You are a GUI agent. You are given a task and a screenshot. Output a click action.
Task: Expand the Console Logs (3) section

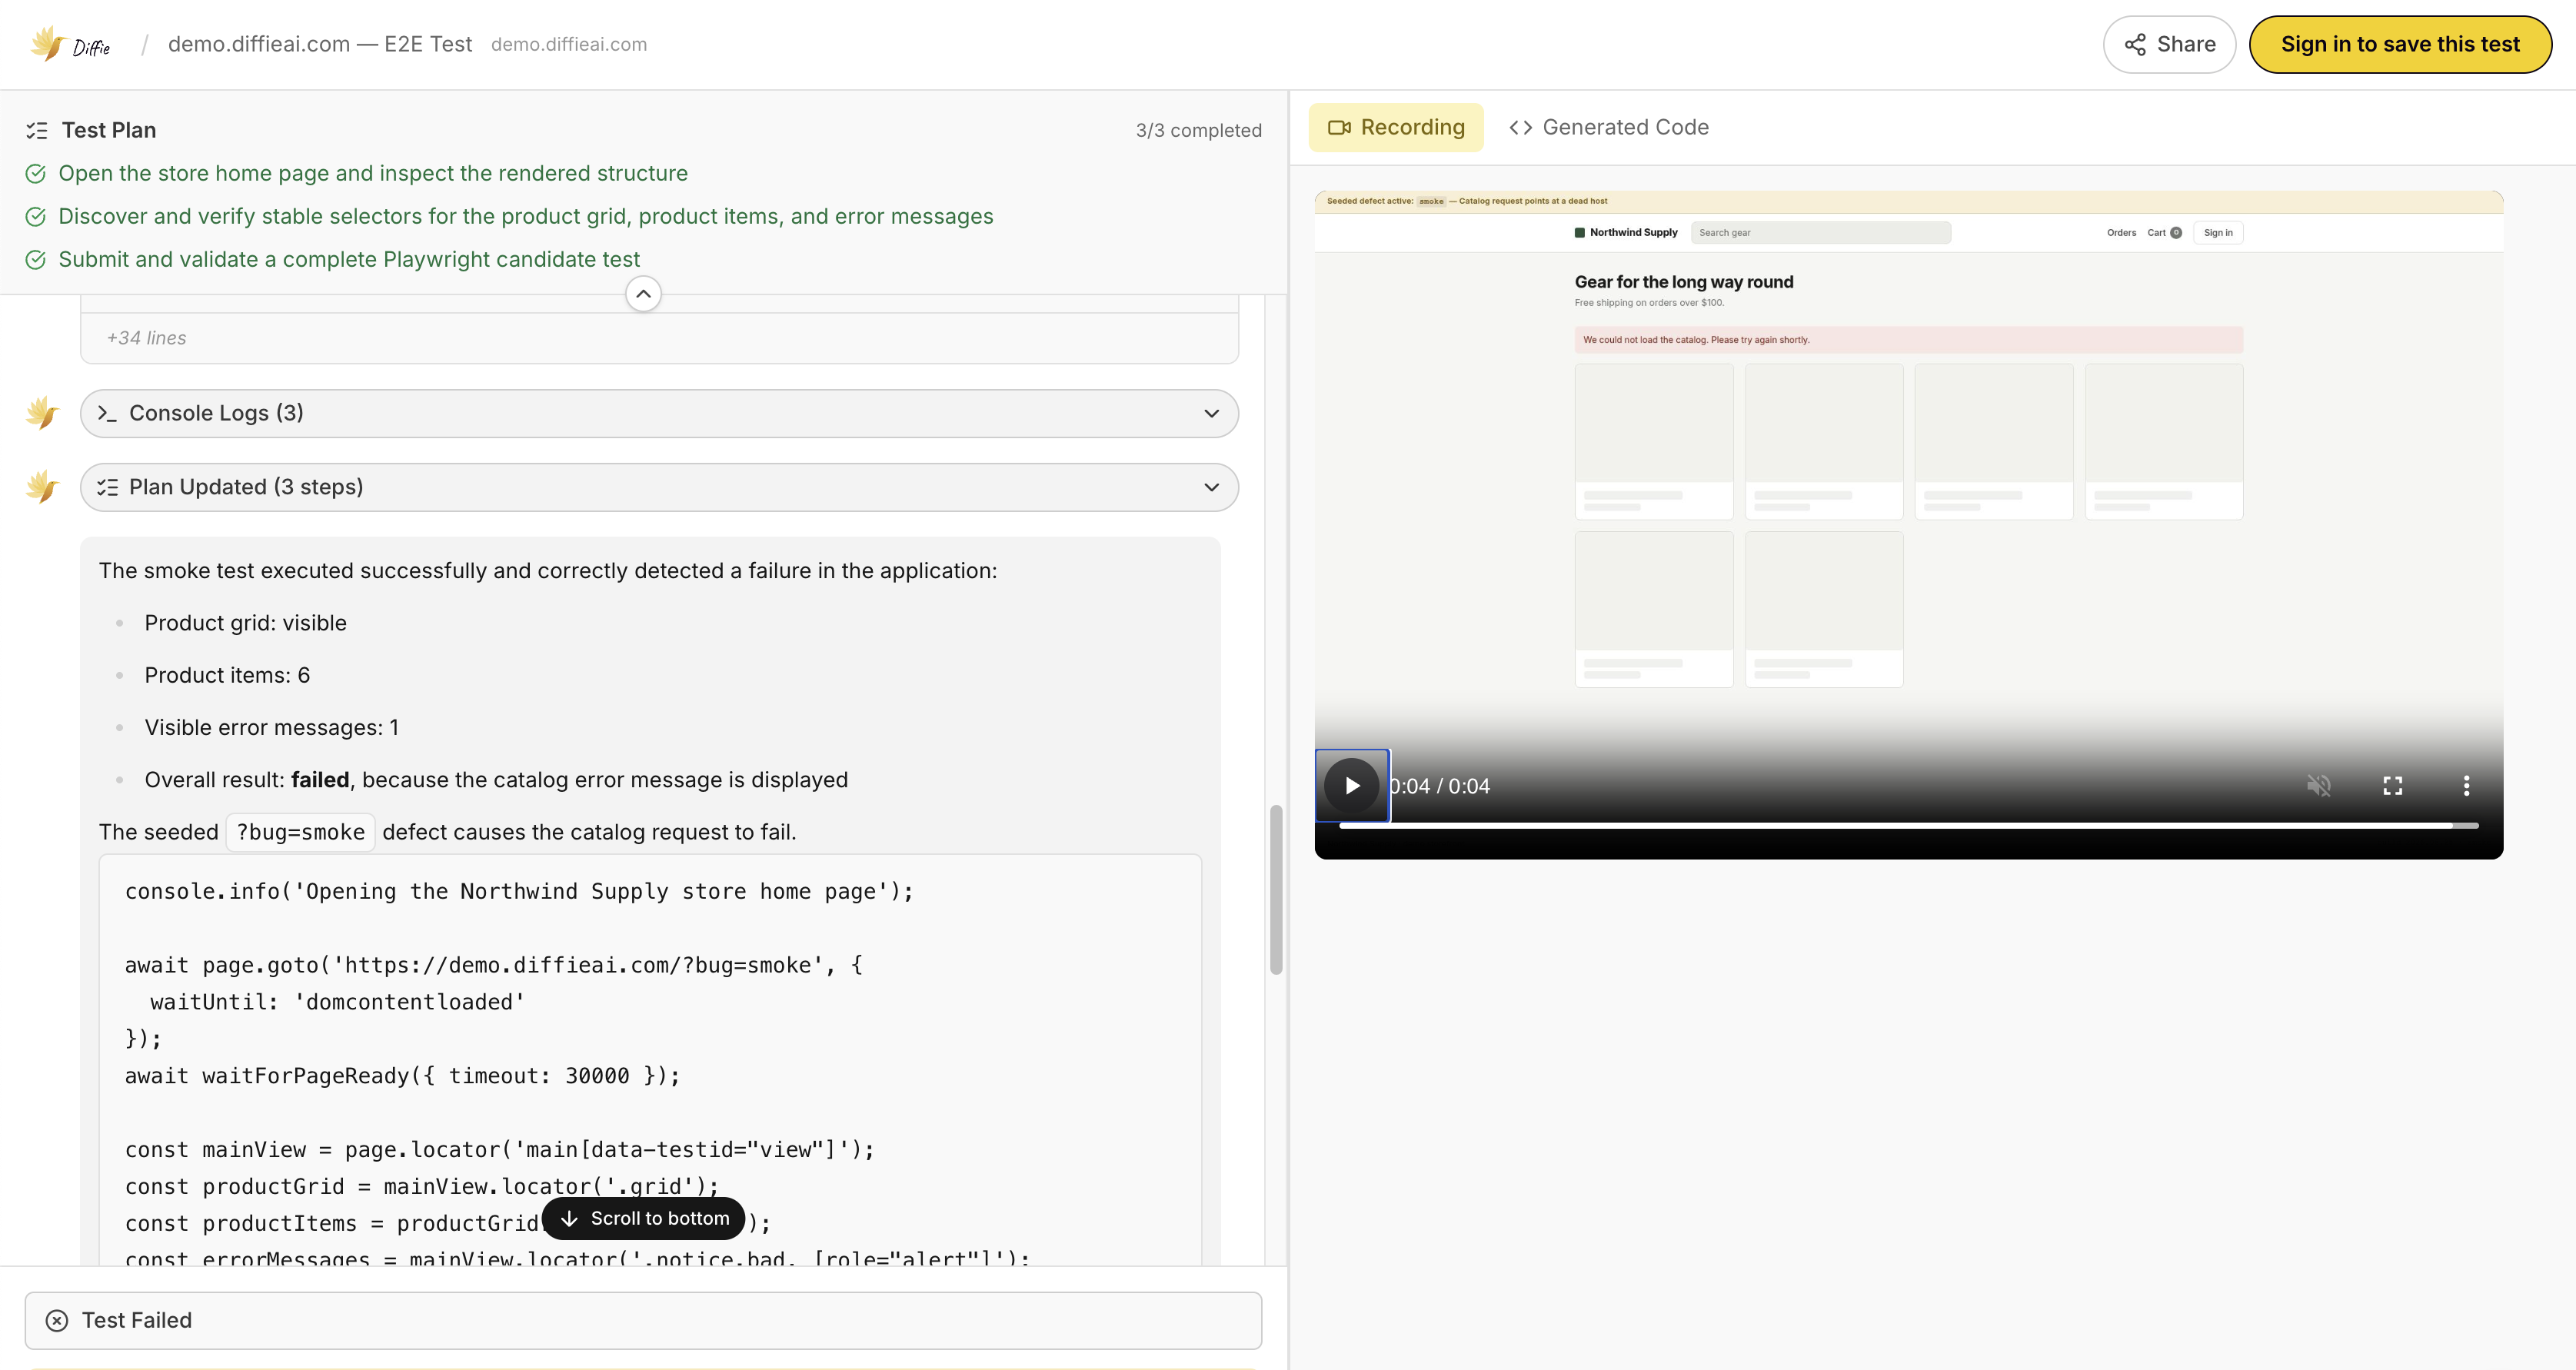(659, 413)
